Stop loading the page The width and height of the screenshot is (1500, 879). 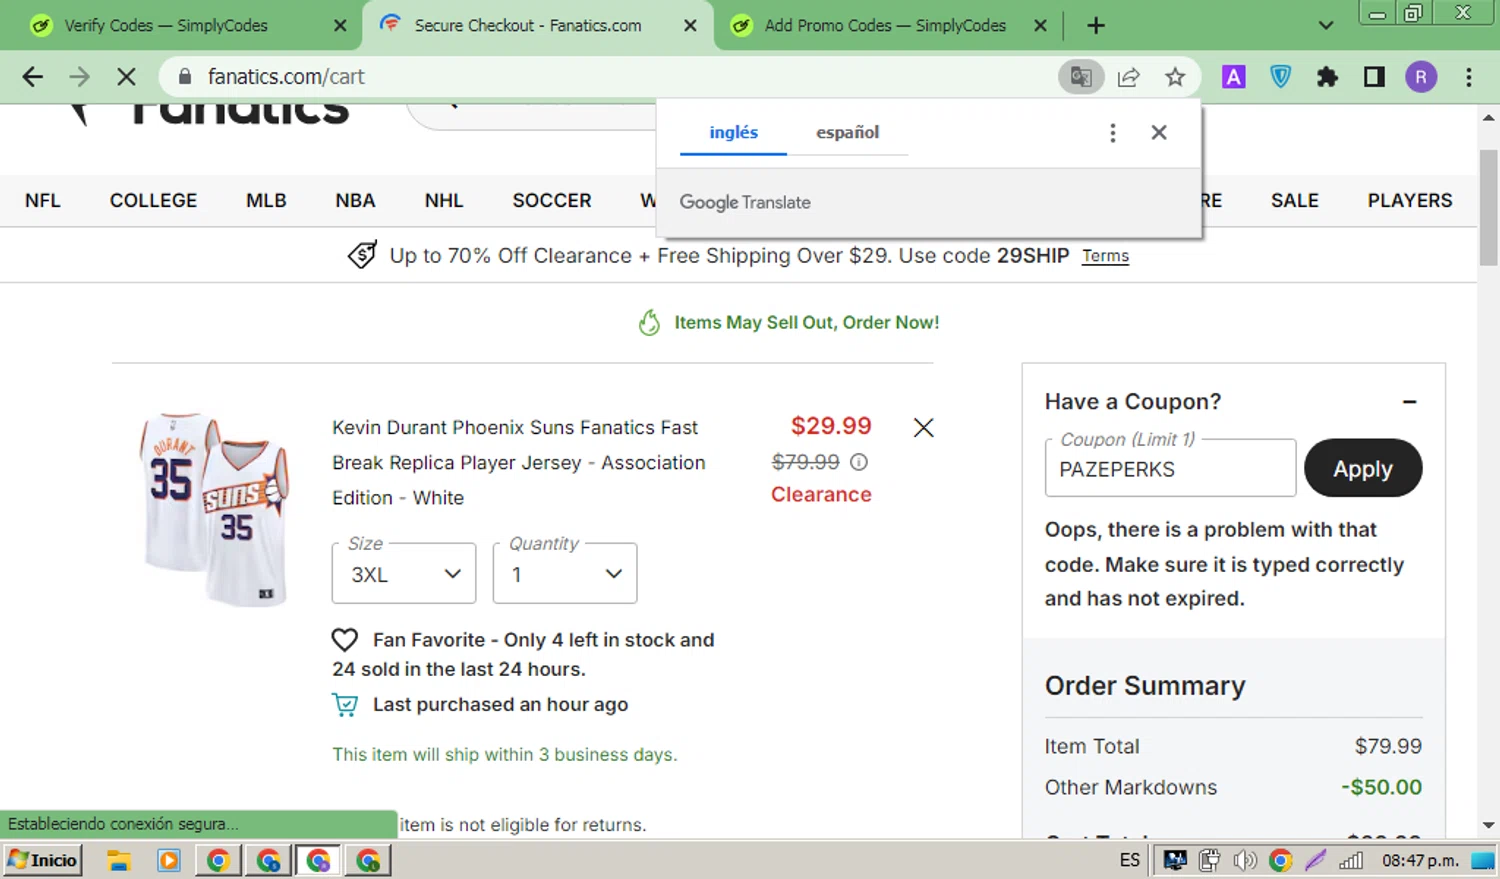point(126,77)
